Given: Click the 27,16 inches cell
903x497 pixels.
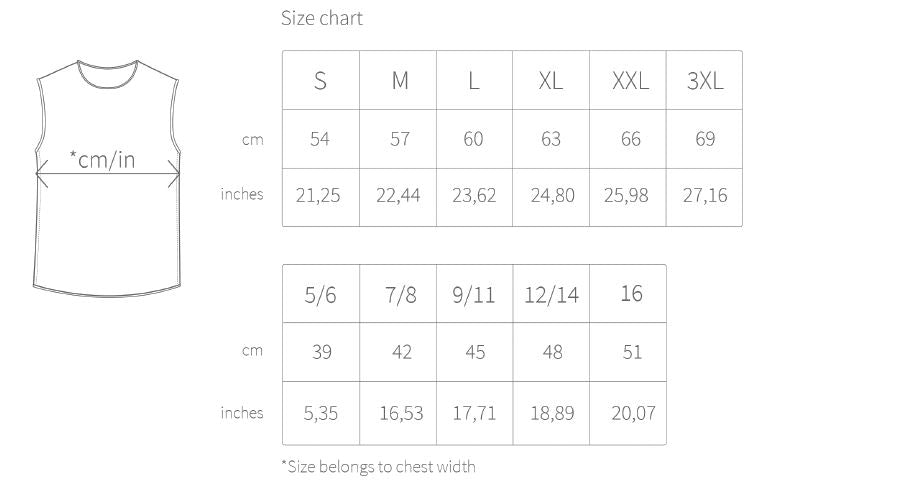Looking at the screenshot, I should click(x=705, y=195).
